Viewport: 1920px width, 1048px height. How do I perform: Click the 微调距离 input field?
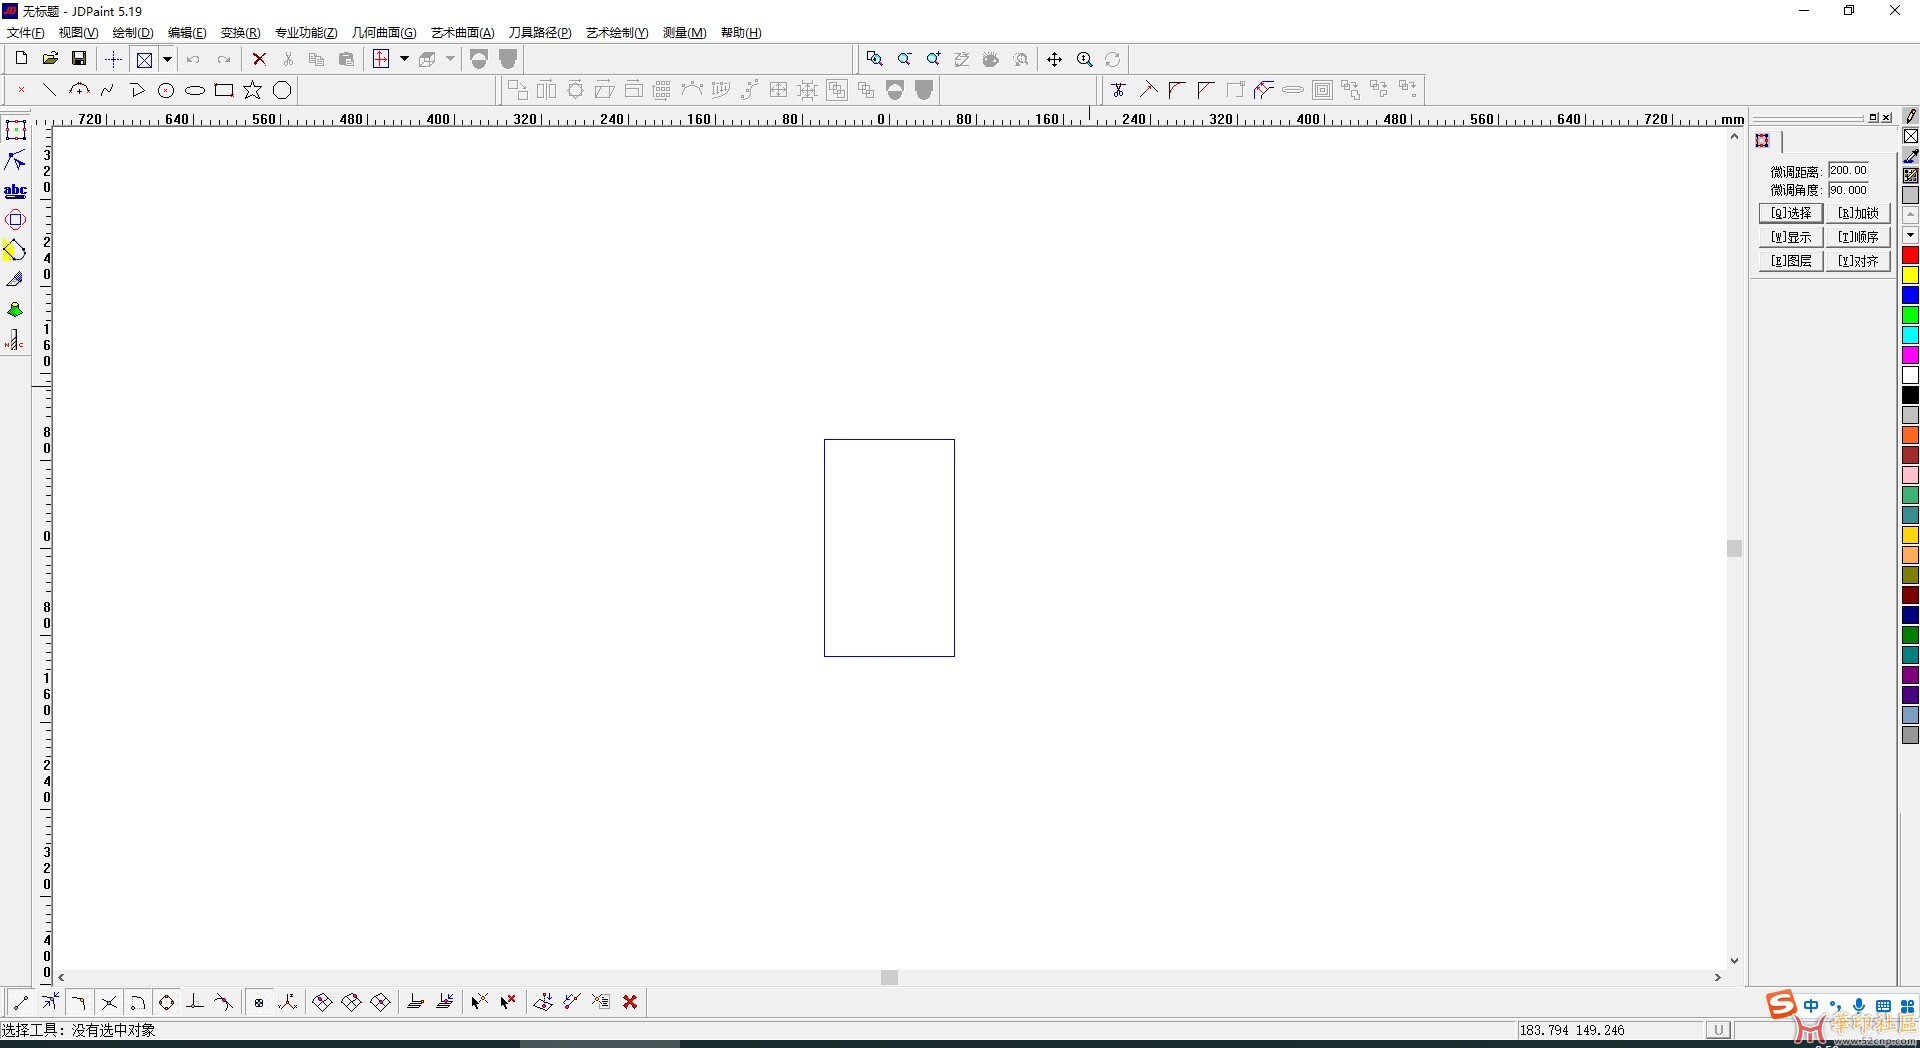pos(1848,171)
